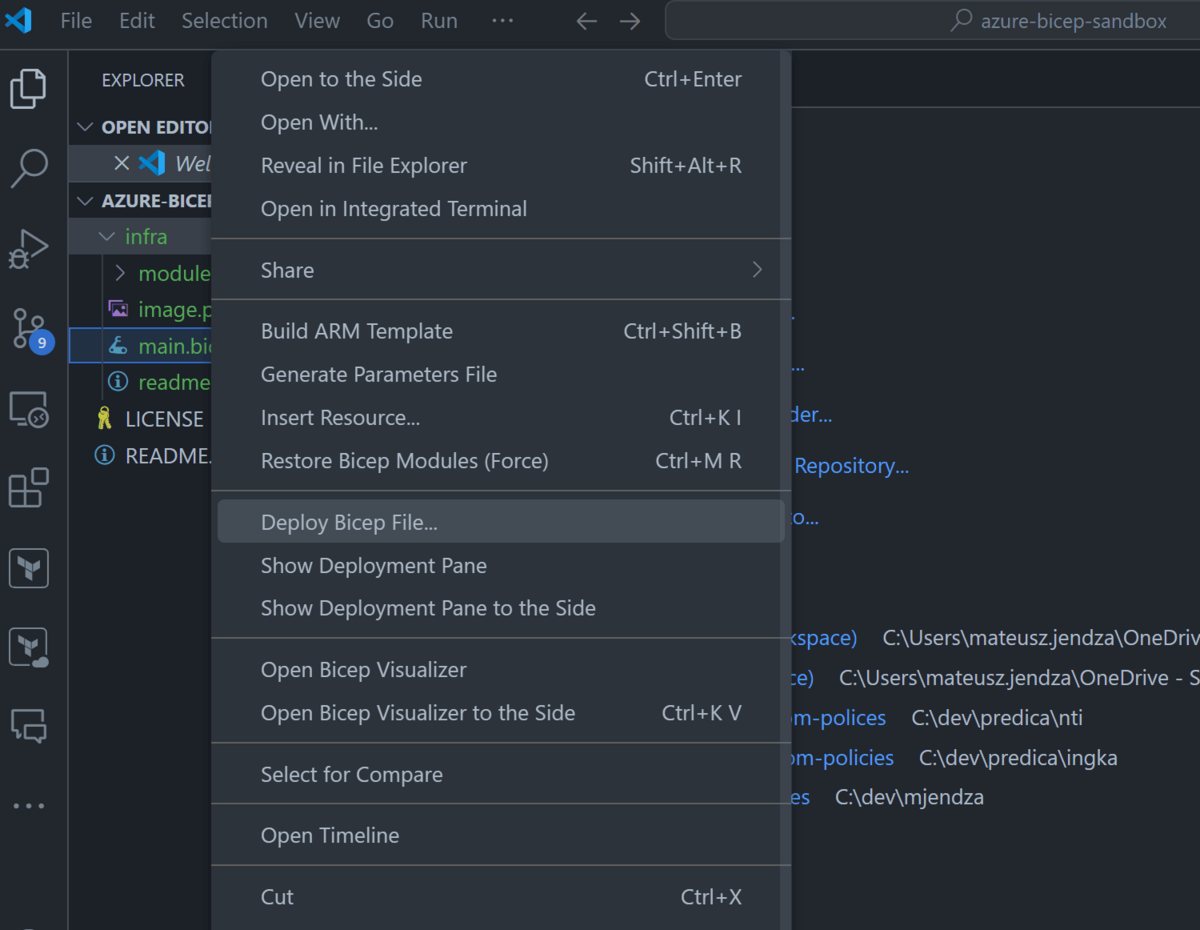1200x930 pixels.
Task: Click the navigate back arrow
Action: (x=587, y=21)
